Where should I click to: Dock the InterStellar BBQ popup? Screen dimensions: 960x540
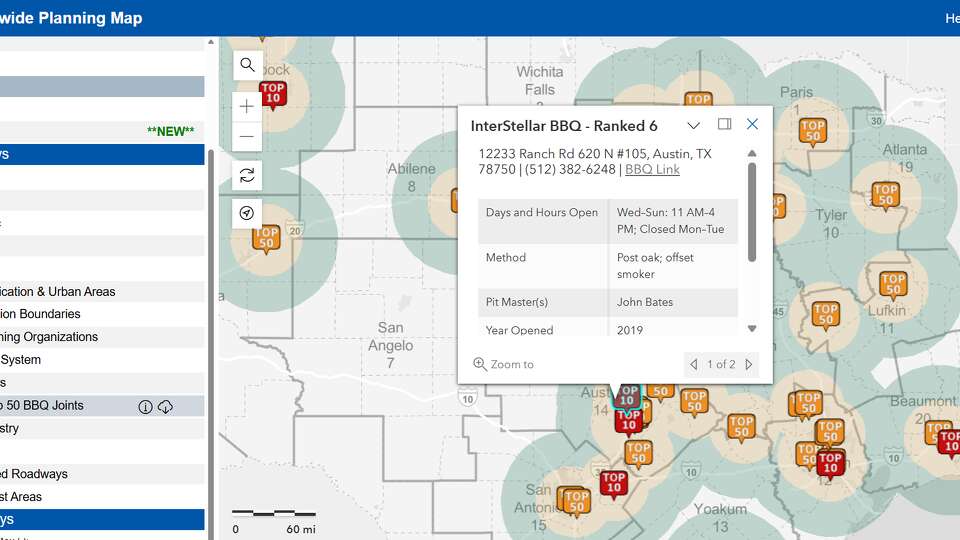tap(725, 125)
